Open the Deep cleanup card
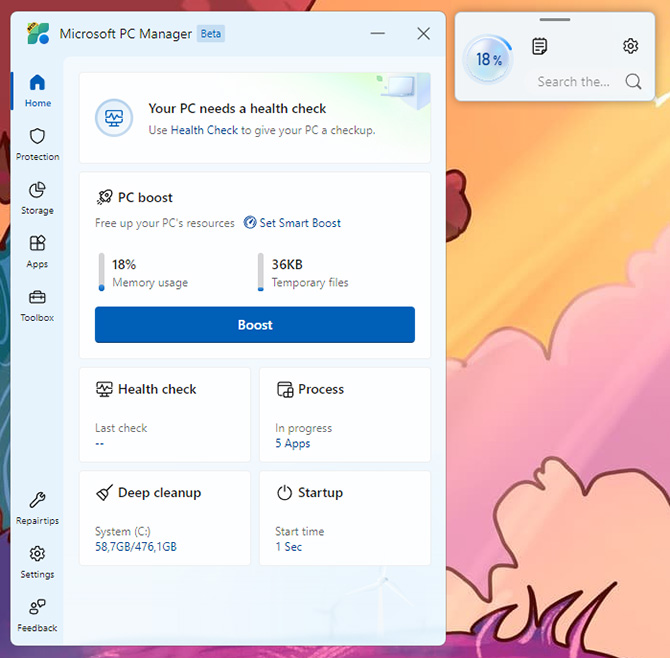 165,518
